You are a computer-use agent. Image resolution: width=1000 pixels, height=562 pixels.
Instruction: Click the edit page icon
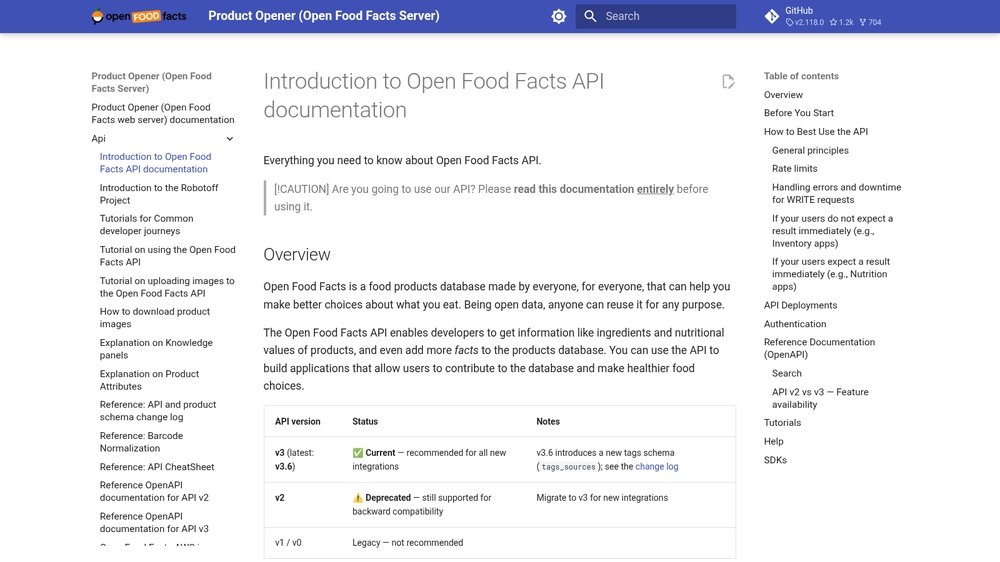[x=728, y=82]
